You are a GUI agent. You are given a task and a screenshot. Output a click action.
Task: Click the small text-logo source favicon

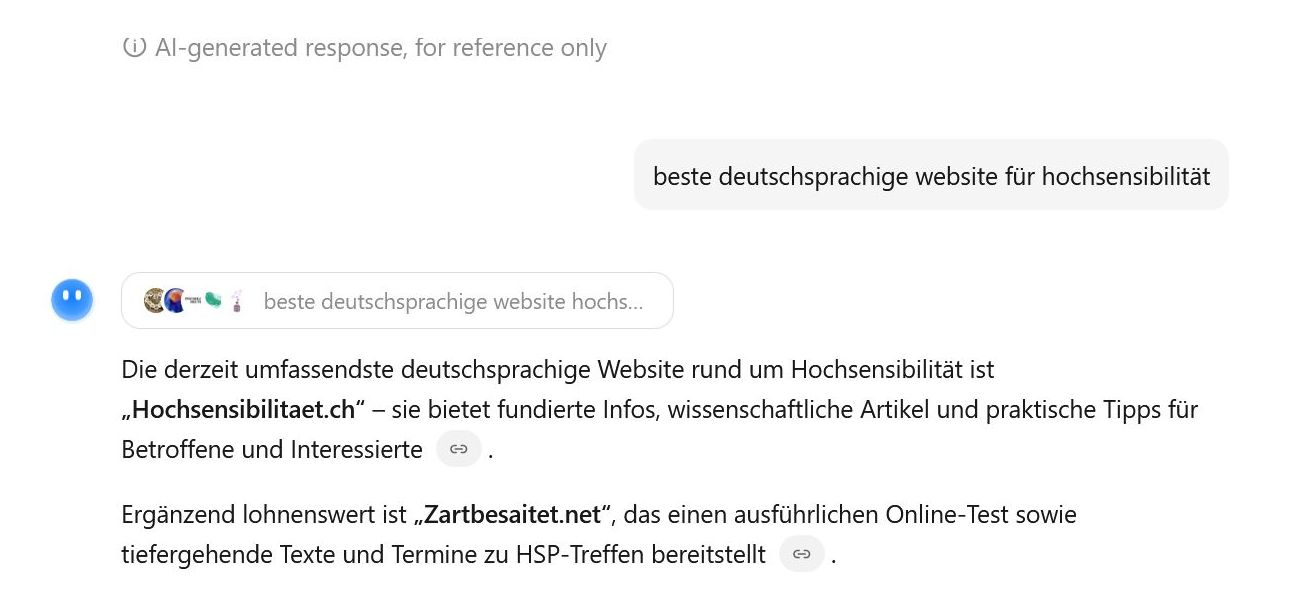[x=194, y=300]
